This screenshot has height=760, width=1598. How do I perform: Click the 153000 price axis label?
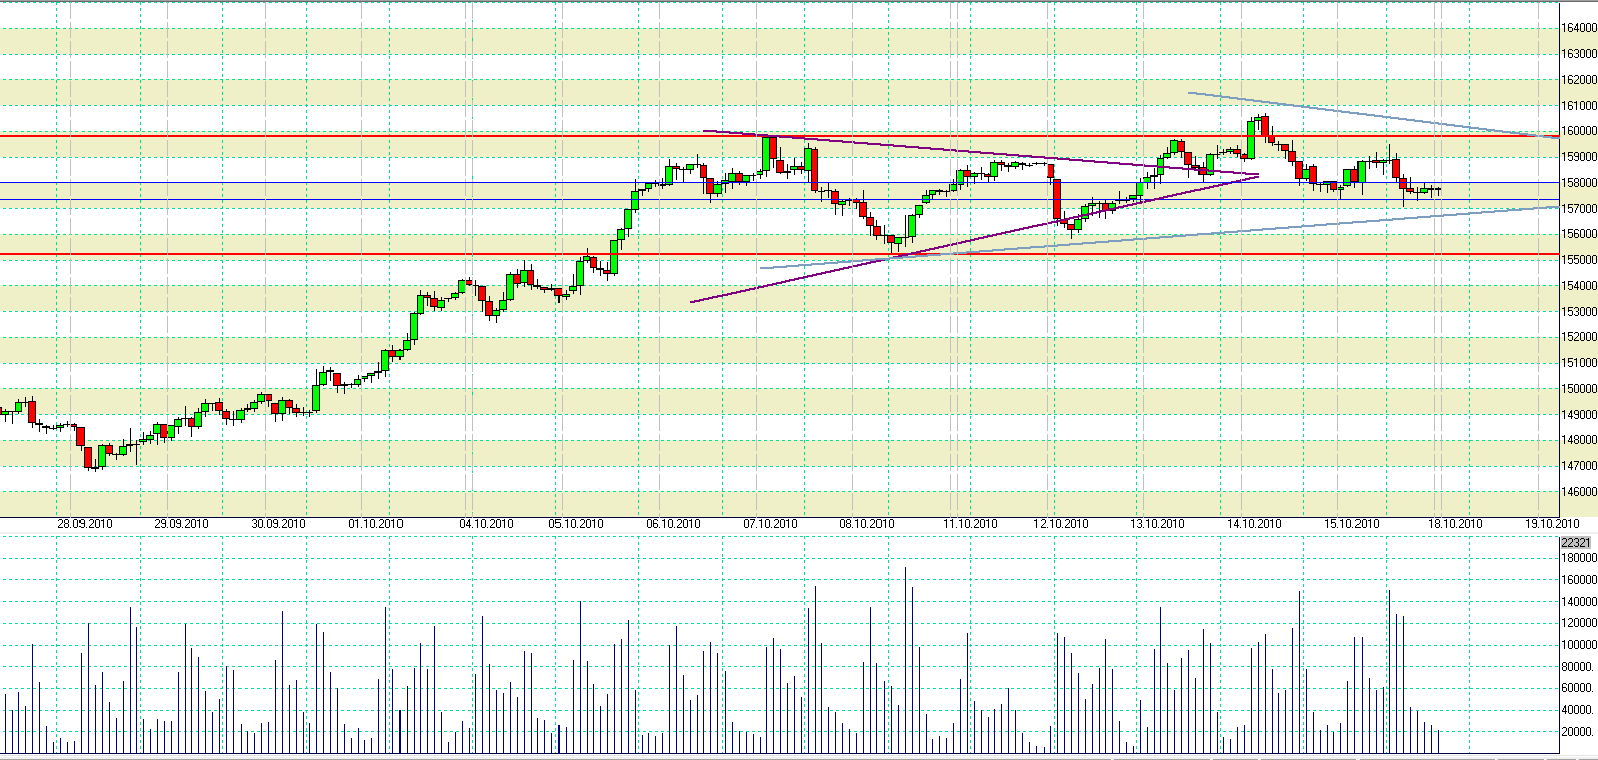click(x=1579, y=312)
